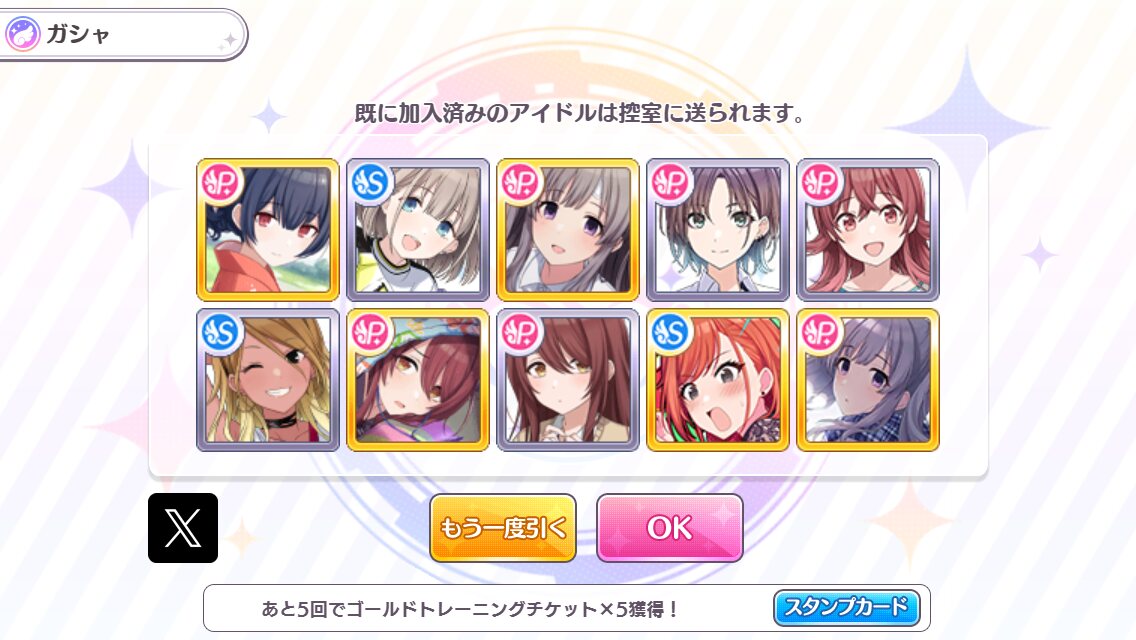Image resolution: width=1136 pixels, height=640 pixels.
Task: Select the orange-haired blushing S card
Action: coord(718,380)
